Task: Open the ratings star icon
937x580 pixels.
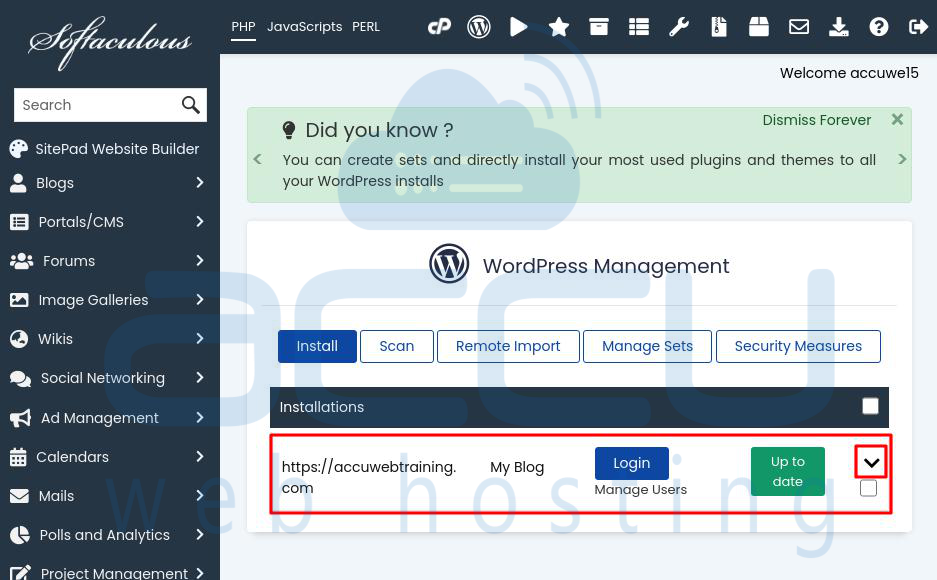Action: pos(559,27)
